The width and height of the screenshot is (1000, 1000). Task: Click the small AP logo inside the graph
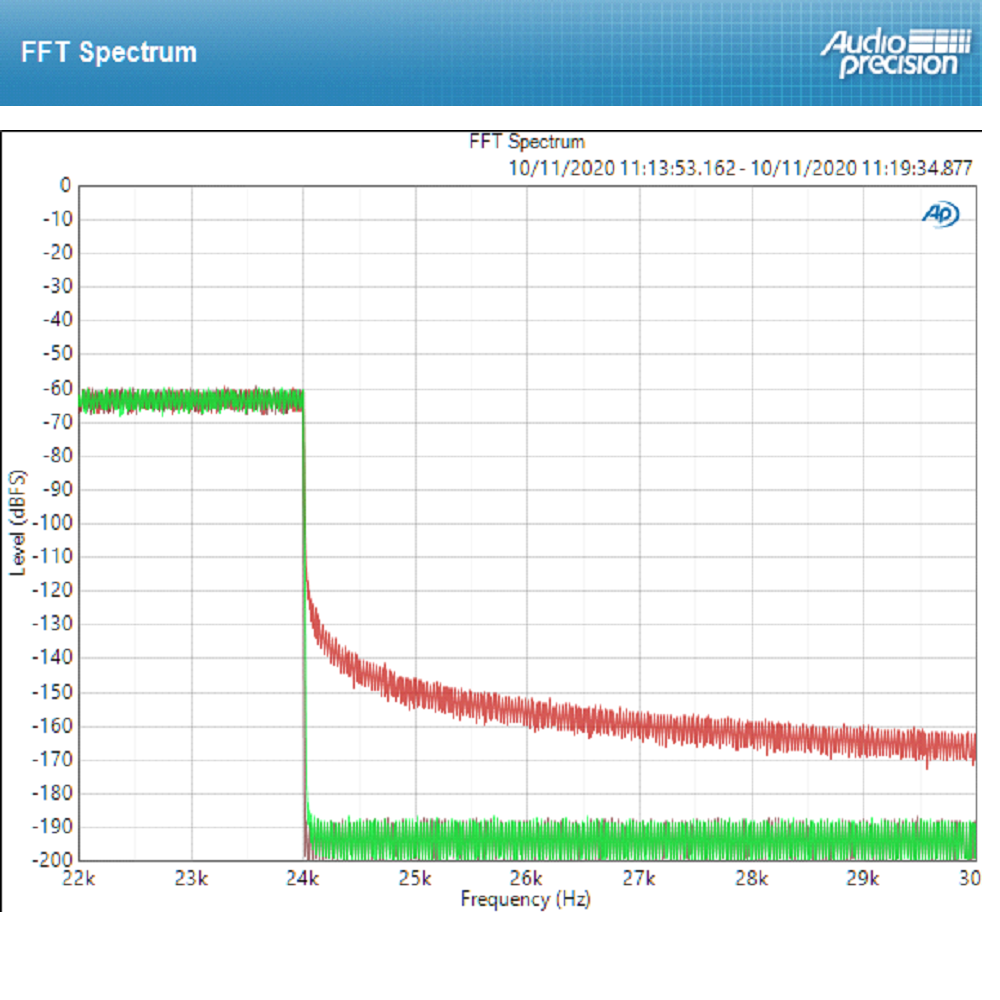940,214
